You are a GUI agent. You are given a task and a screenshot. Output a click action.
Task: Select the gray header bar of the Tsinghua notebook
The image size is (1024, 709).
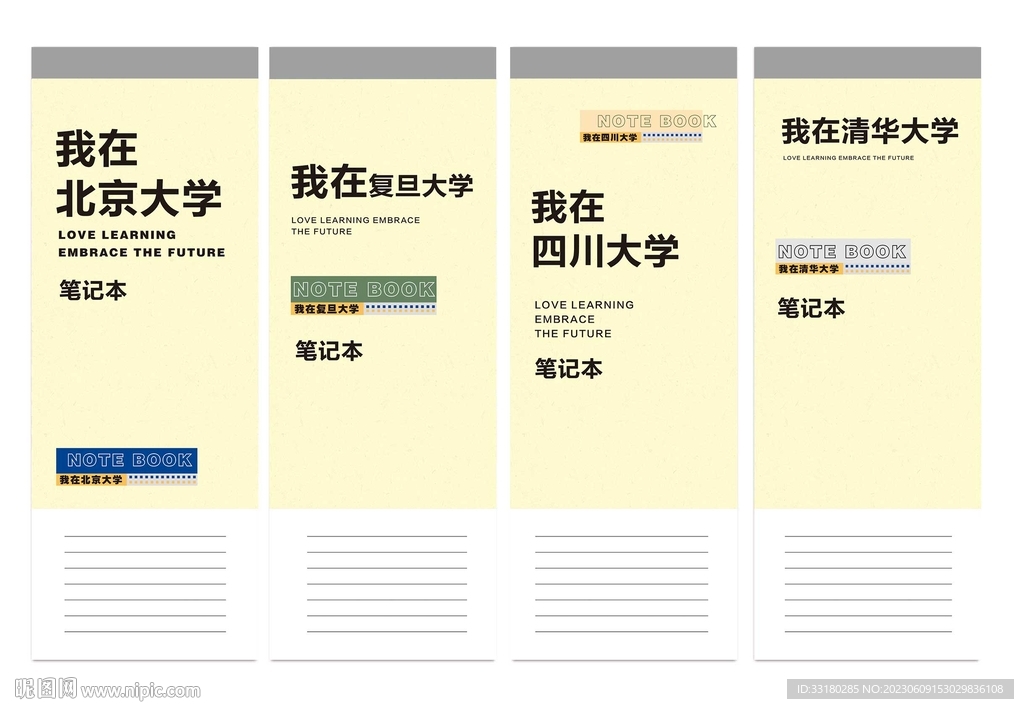(866, 60)
